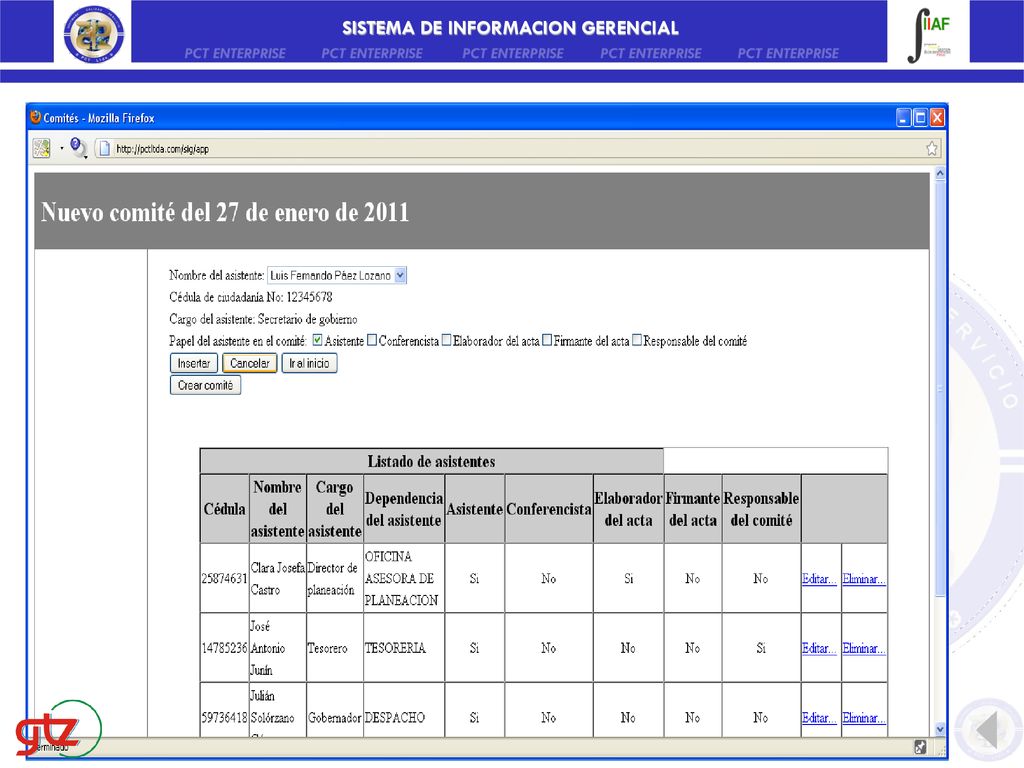Click the Insertar button
This screenshot has height=768, width=1024.
(x=193, y=363)
